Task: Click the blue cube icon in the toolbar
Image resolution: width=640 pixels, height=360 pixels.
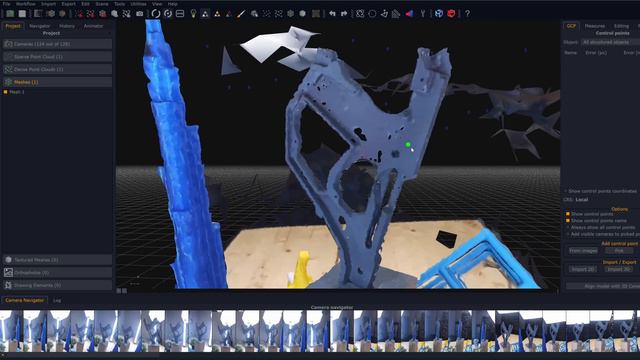Action: click(x=439, y=13)
